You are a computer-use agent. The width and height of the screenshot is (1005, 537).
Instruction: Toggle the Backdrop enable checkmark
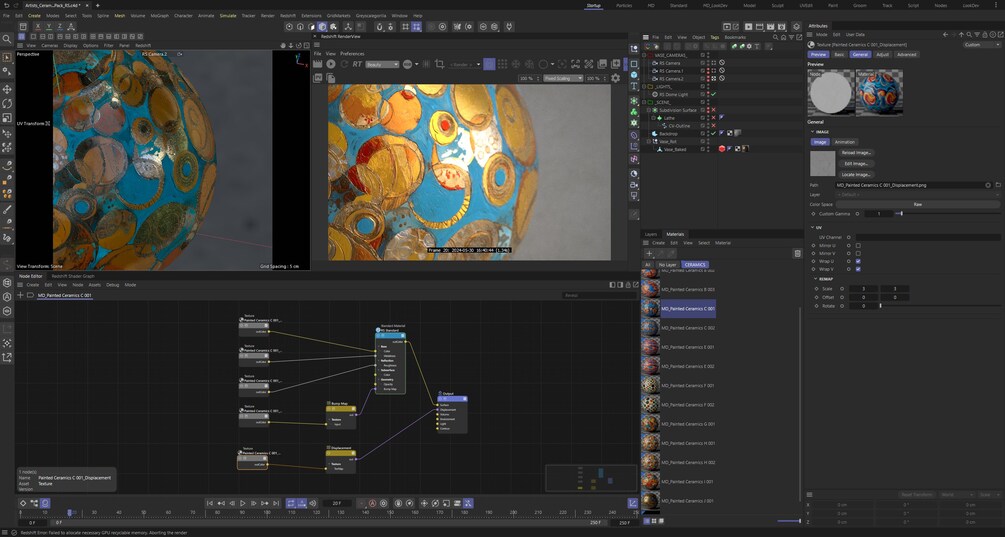(x=713, y=134)
